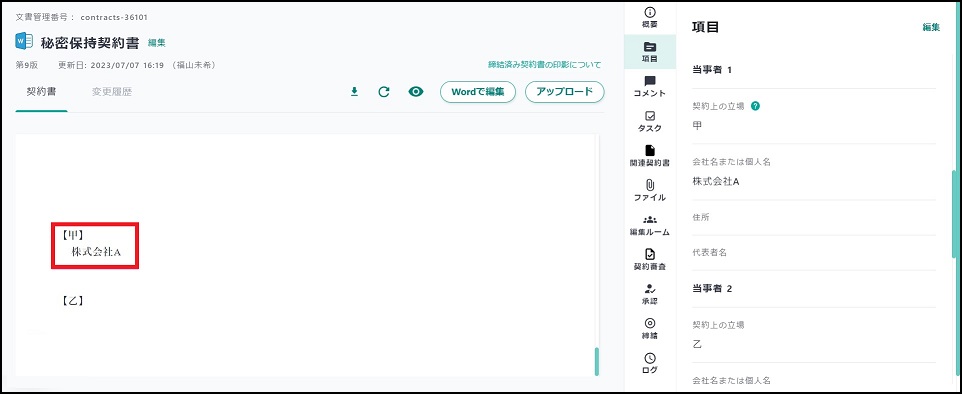962x394 pixels.
Task: Click the refresh icon in the toolbar
Action: tap(384, 92)
